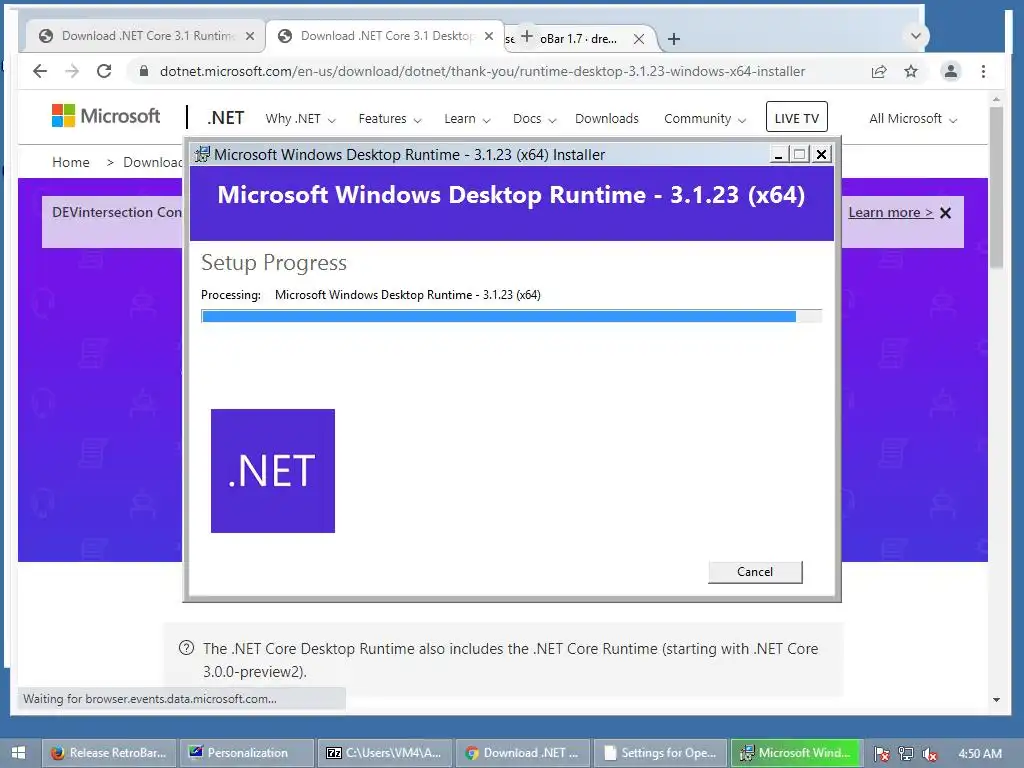Switch to Download .NET Core 3.1 Runtime tab

coord(144,36)
